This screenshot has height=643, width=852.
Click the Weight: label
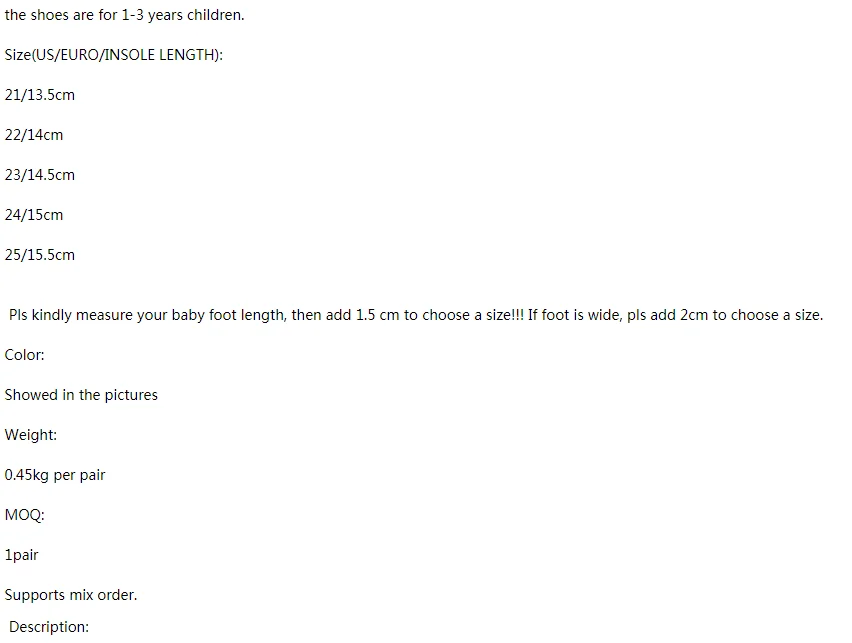[x=30, y=435]
